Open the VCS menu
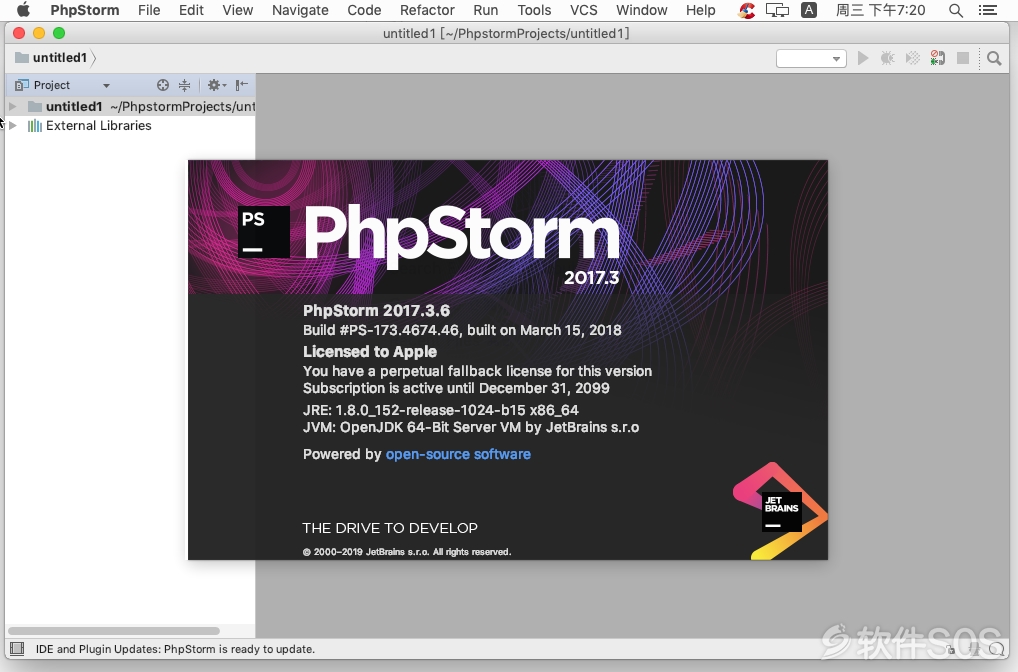This screenshot has width=1018, height=672. pos(584,10)
